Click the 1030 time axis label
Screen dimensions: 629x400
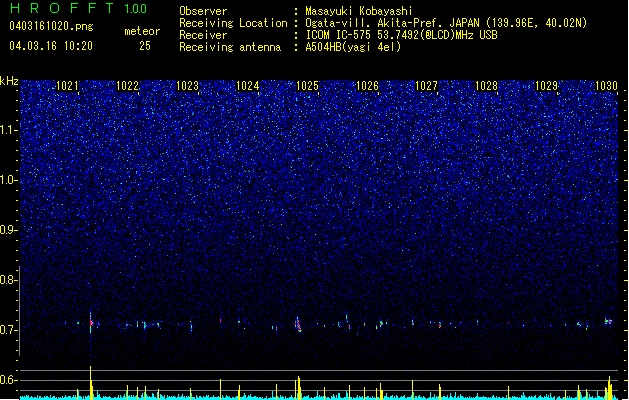pos(606,86)
